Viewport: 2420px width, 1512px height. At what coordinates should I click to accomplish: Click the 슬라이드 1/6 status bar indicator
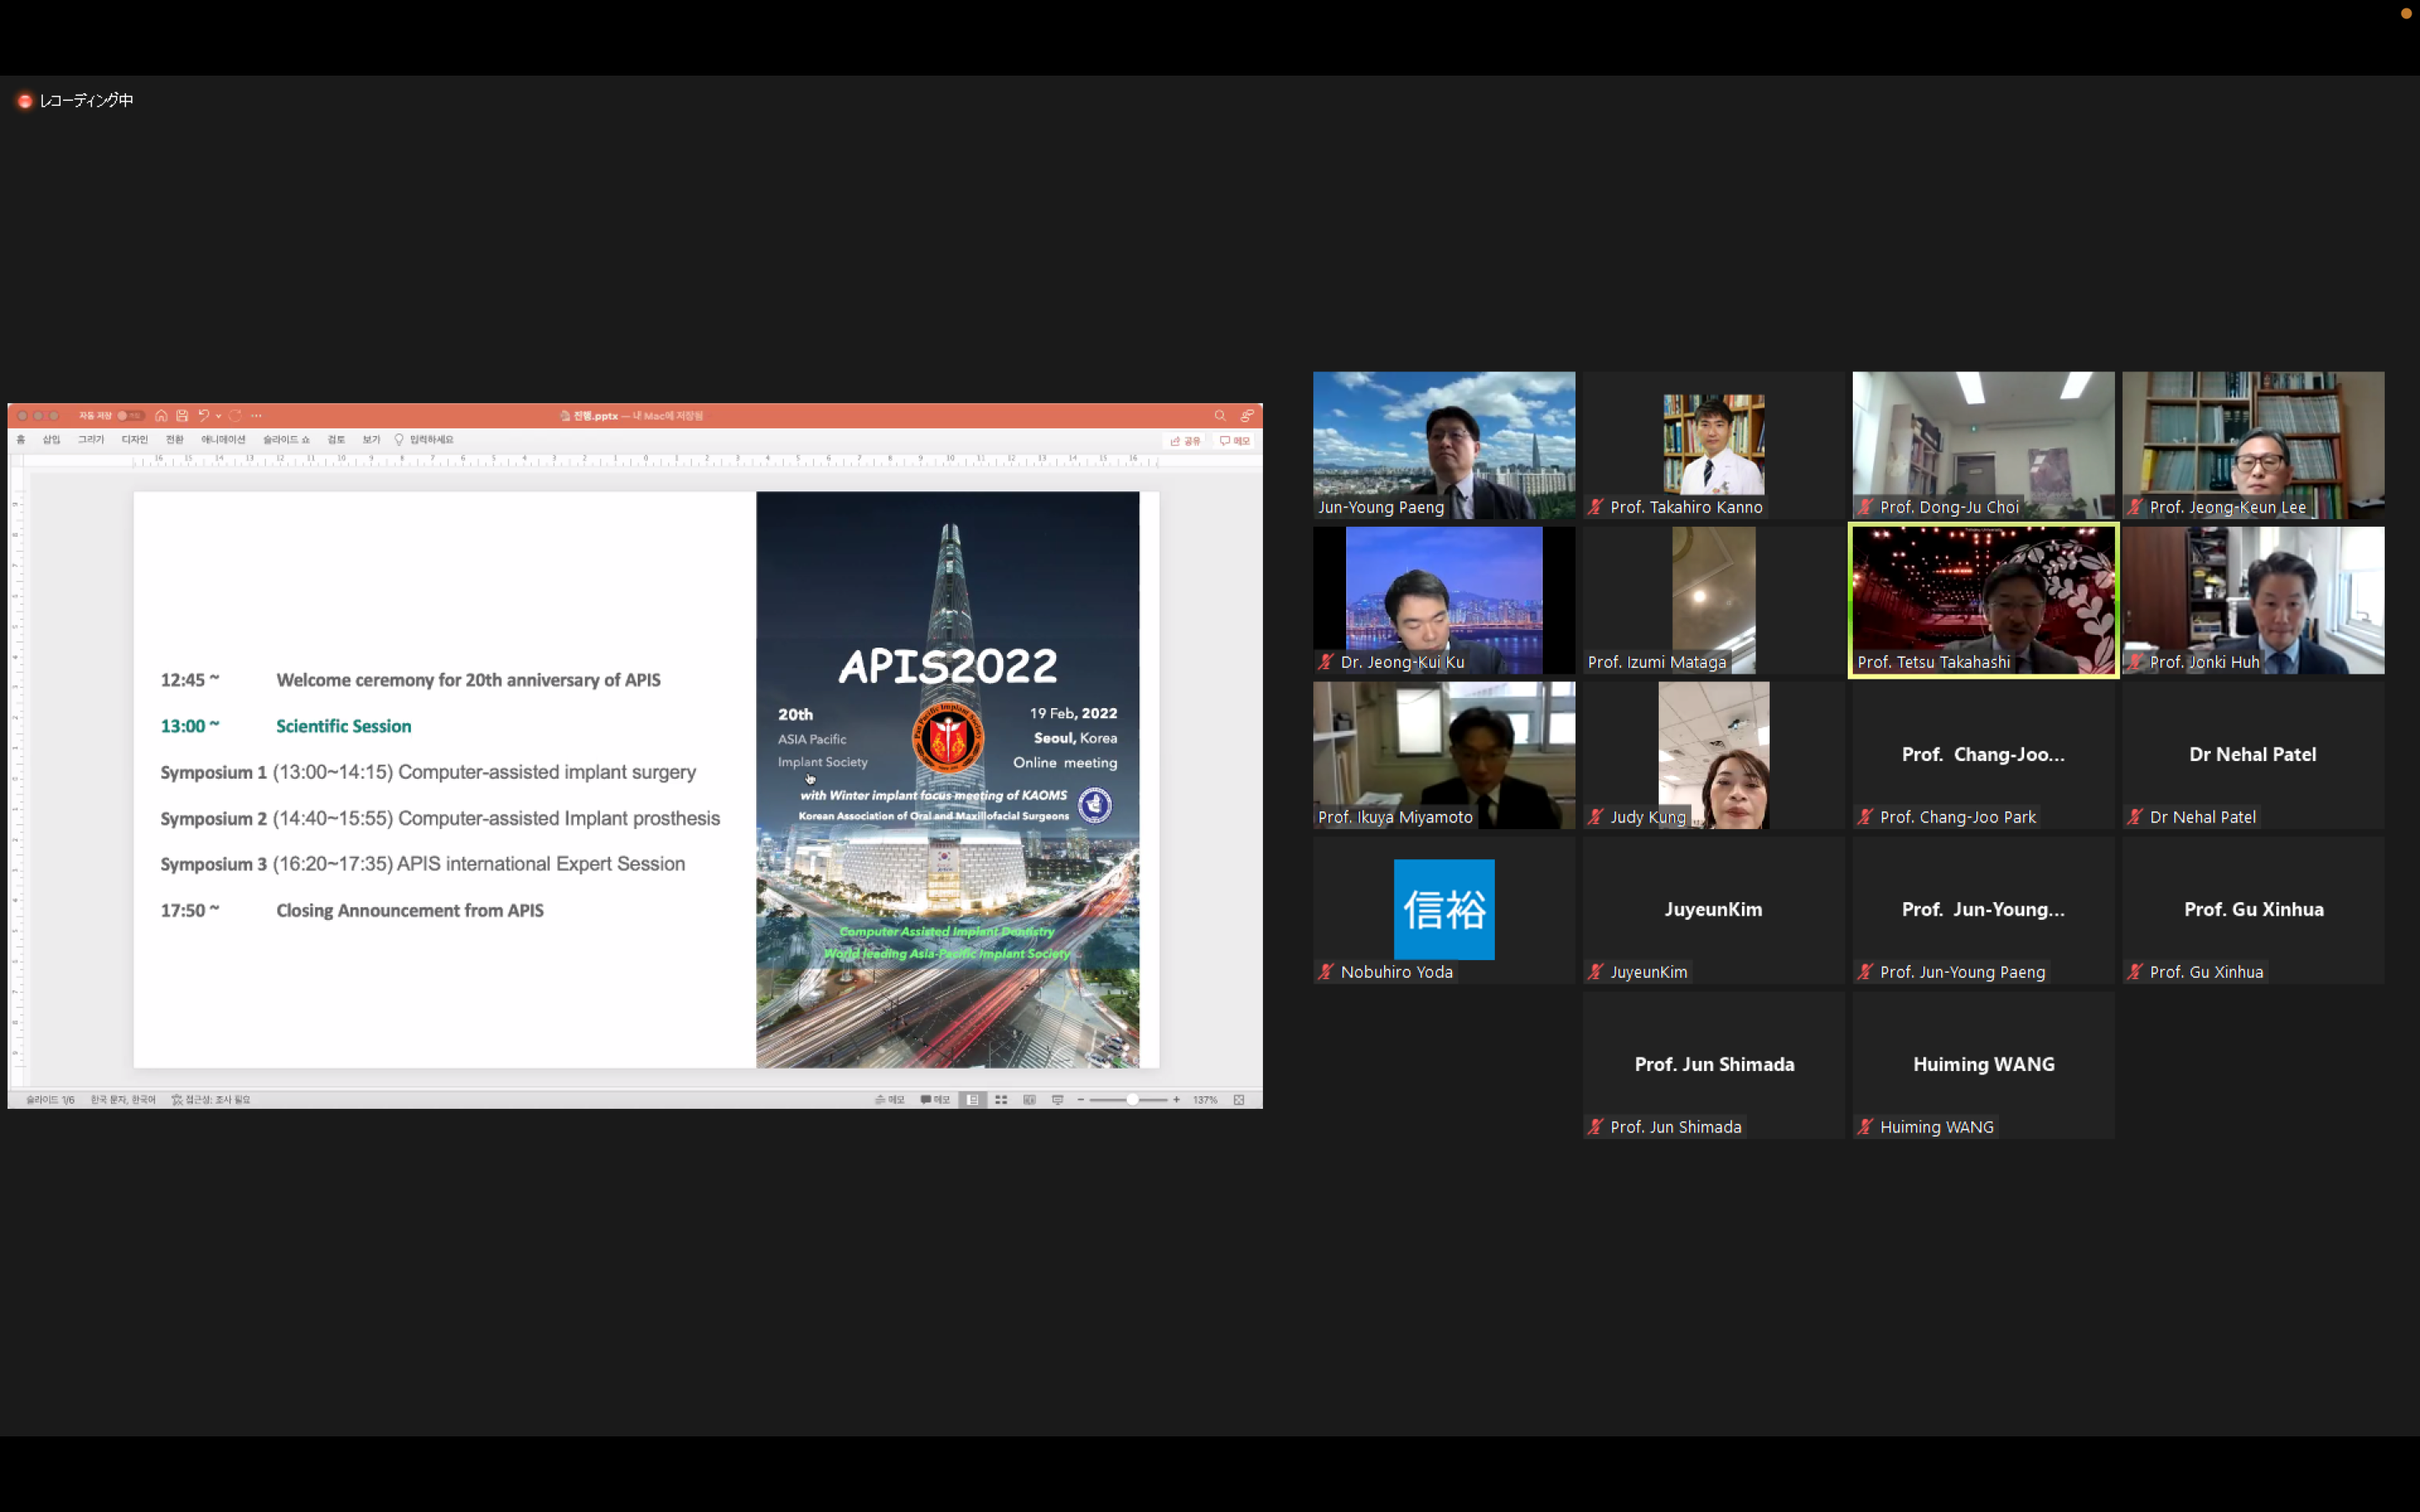point(50,1100)
